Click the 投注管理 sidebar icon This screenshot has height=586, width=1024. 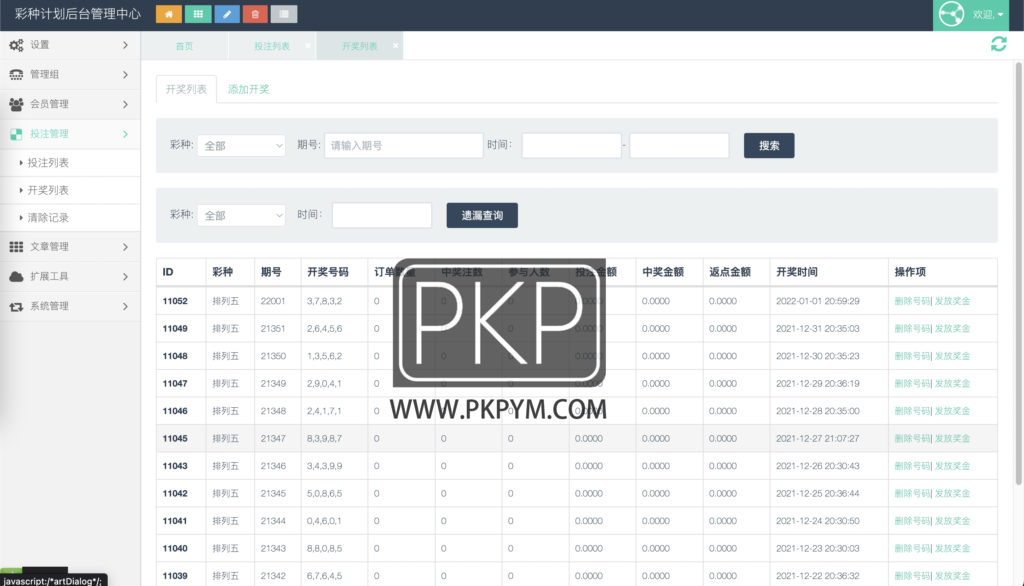pyautogui.click(x=16, y=134)
